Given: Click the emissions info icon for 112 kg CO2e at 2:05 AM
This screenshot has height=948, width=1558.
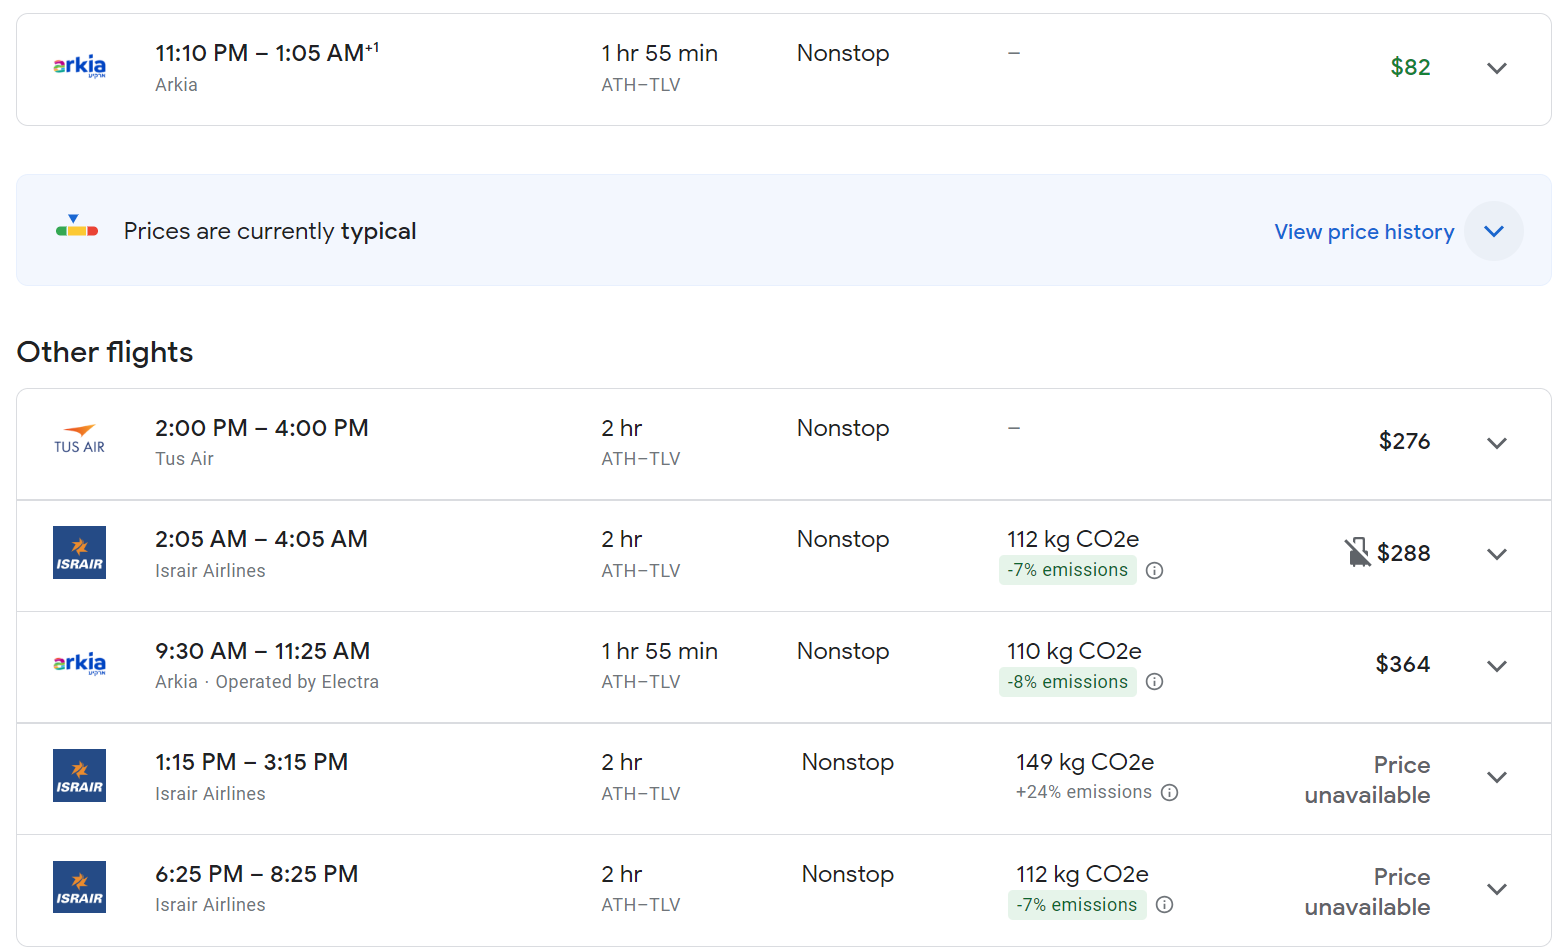Looking at the screenshot, I should click(x=1154, y=571).
